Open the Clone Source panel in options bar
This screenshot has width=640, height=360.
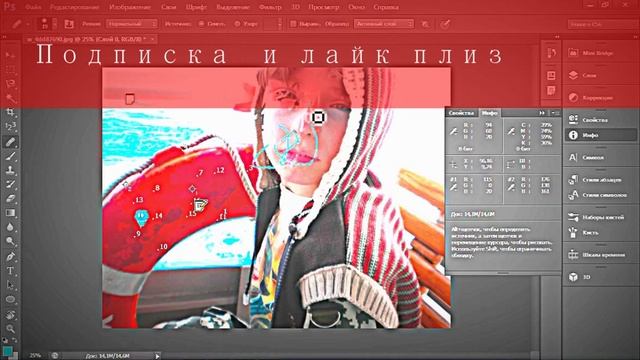coord(69,24)
